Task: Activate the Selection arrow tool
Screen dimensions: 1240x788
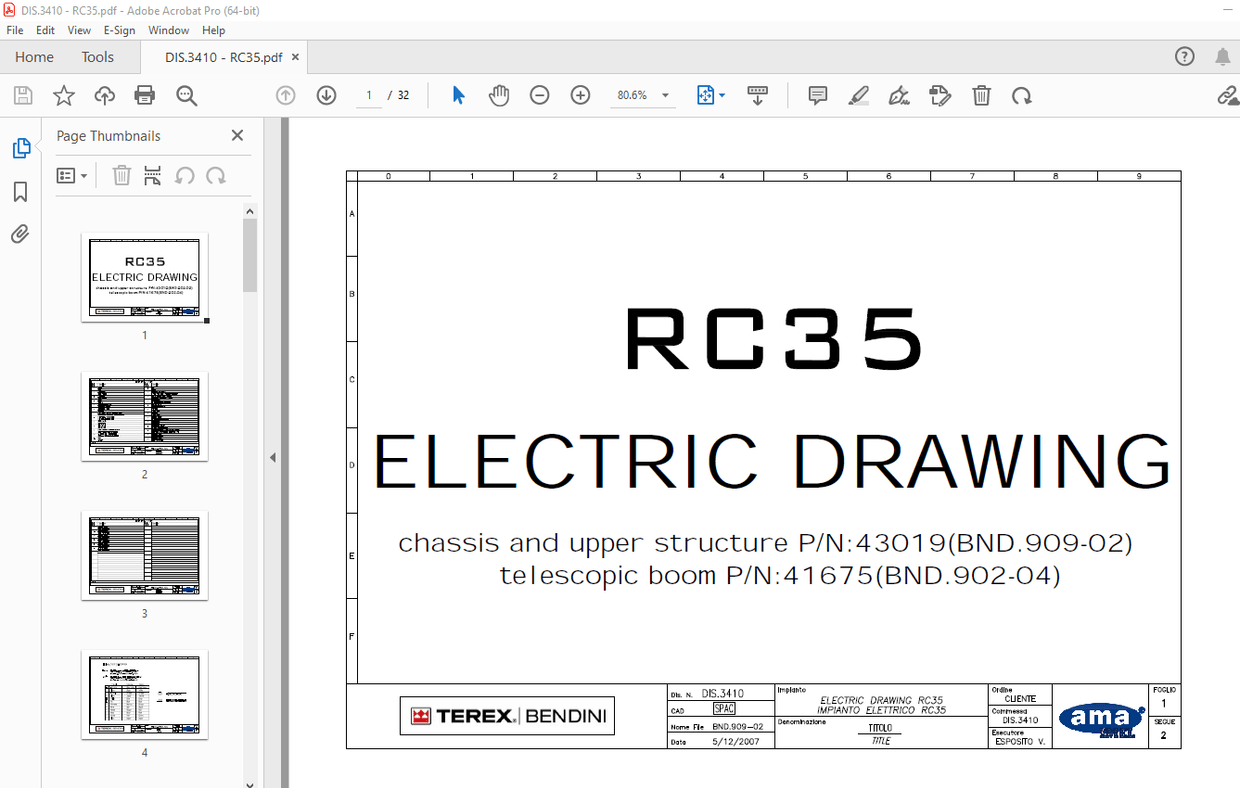Action: click(458, 95)
